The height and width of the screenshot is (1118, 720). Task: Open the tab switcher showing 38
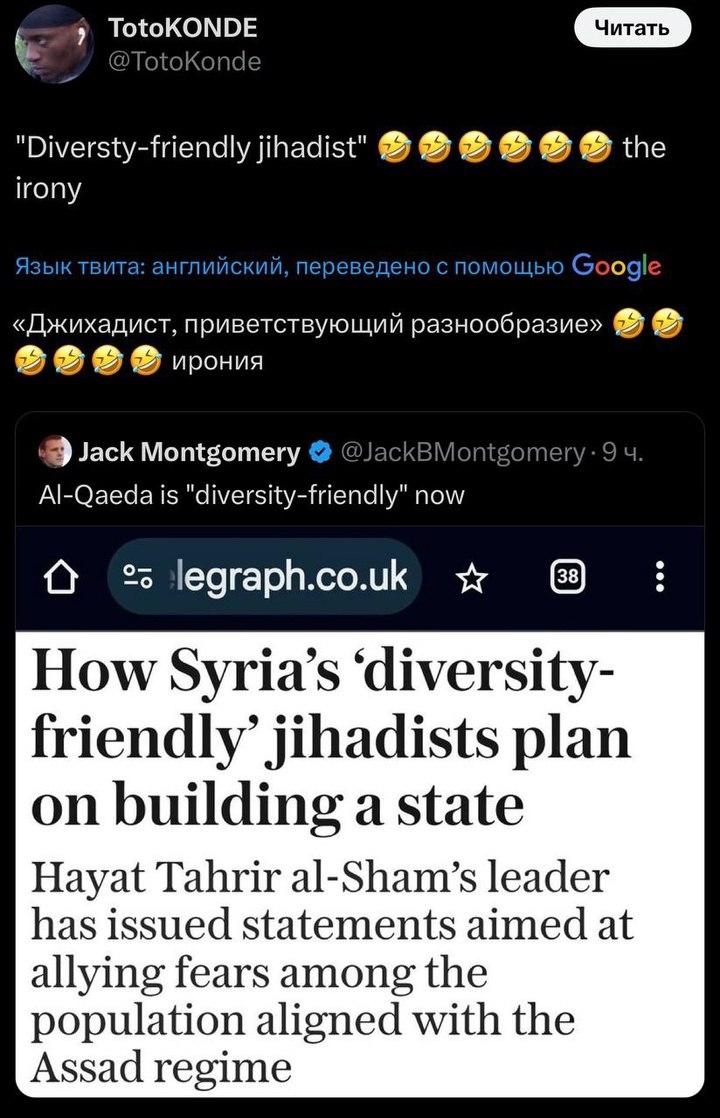[568, 578]
